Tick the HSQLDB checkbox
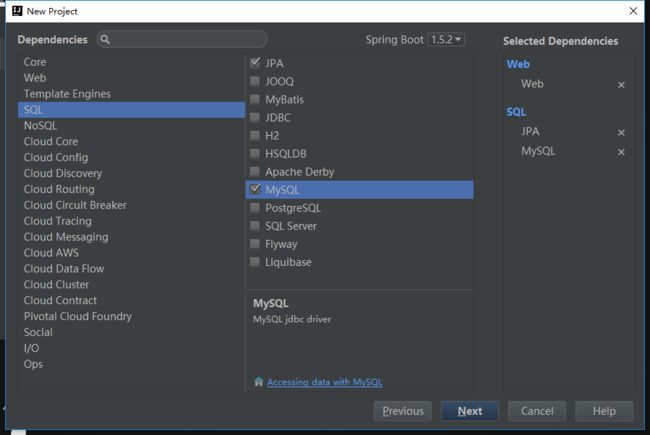Viewport: 650px width, 435px height. tap(255, 153)
